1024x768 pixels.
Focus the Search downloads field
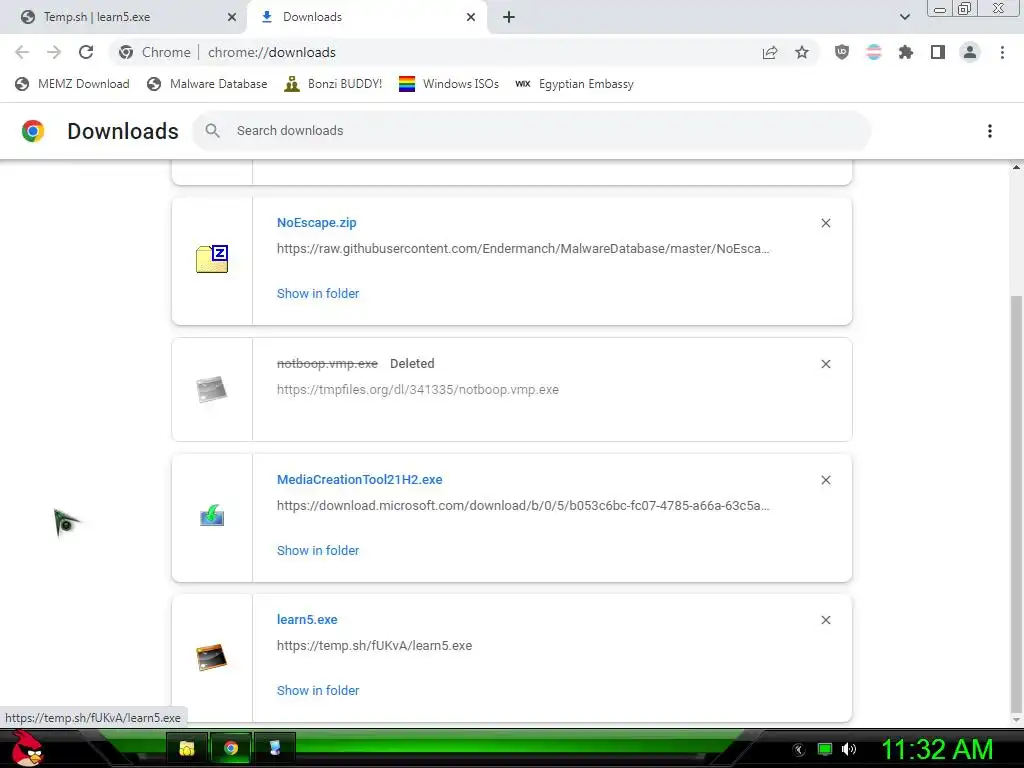click(x=532, y=131)
